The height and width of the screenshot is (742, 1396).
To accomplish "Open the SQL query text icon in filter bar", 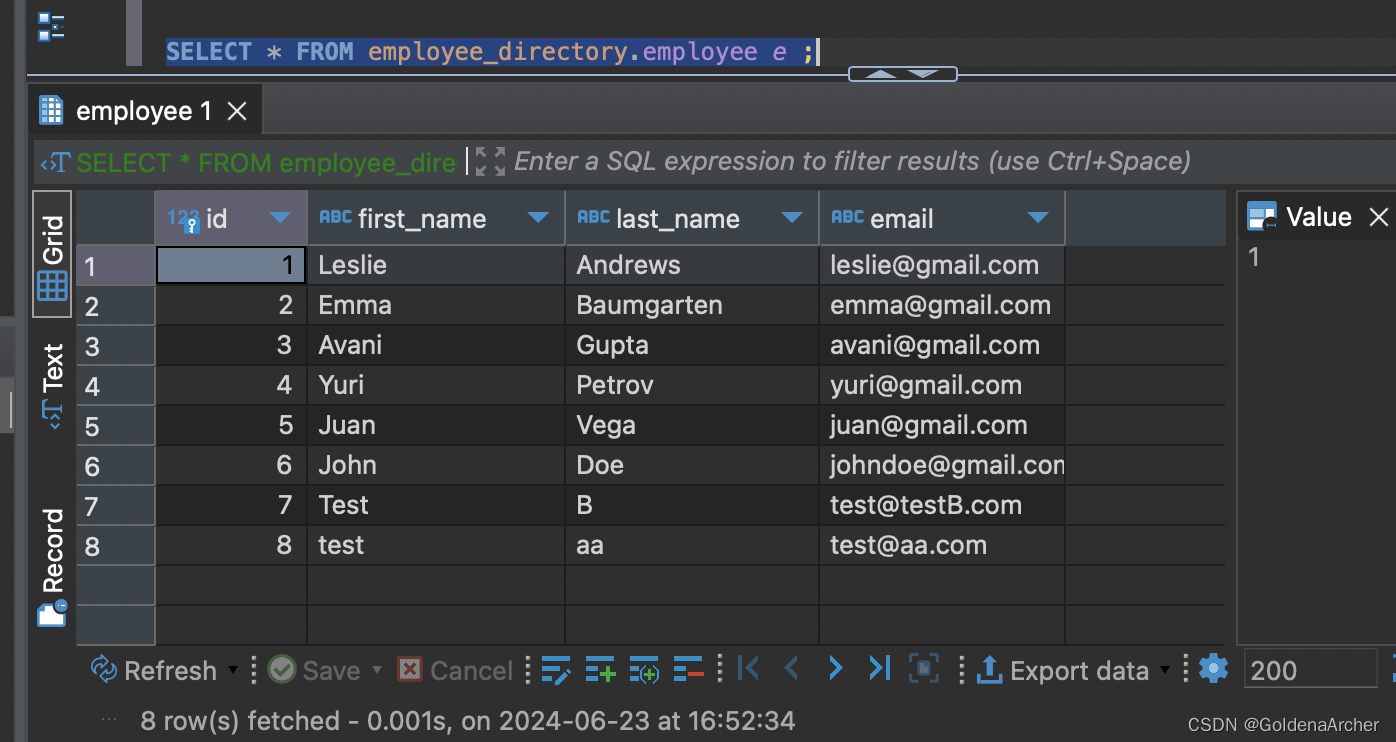I will (56, 162).
